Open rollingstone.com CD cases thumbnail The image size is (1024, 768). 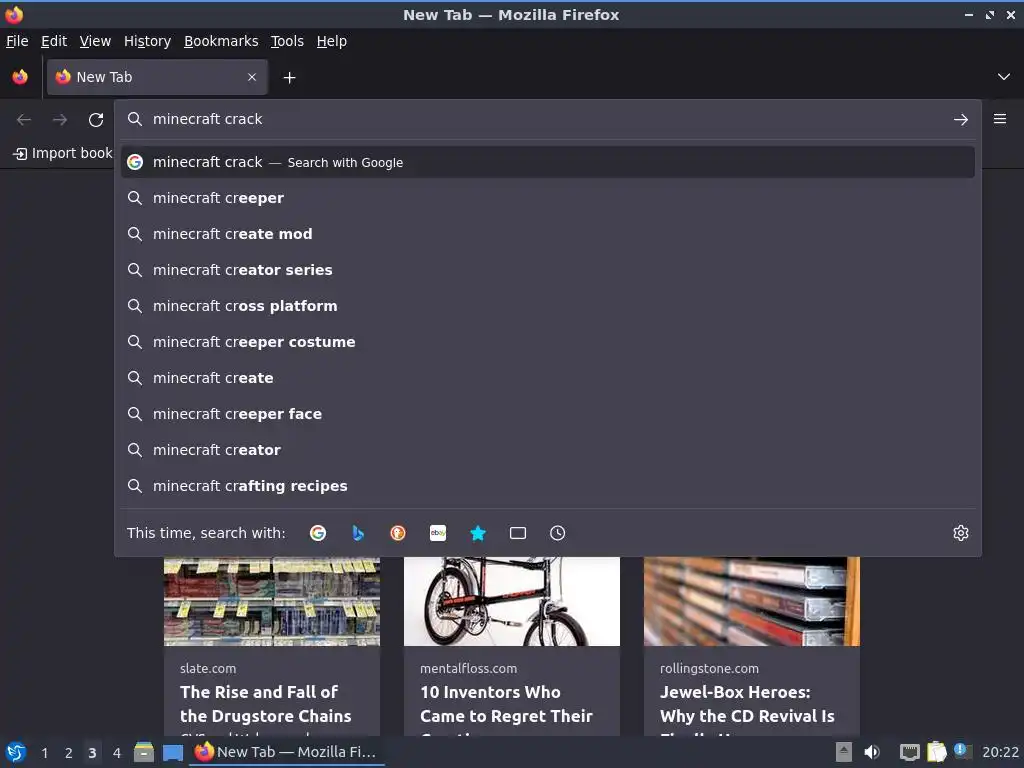coord(752,601)
